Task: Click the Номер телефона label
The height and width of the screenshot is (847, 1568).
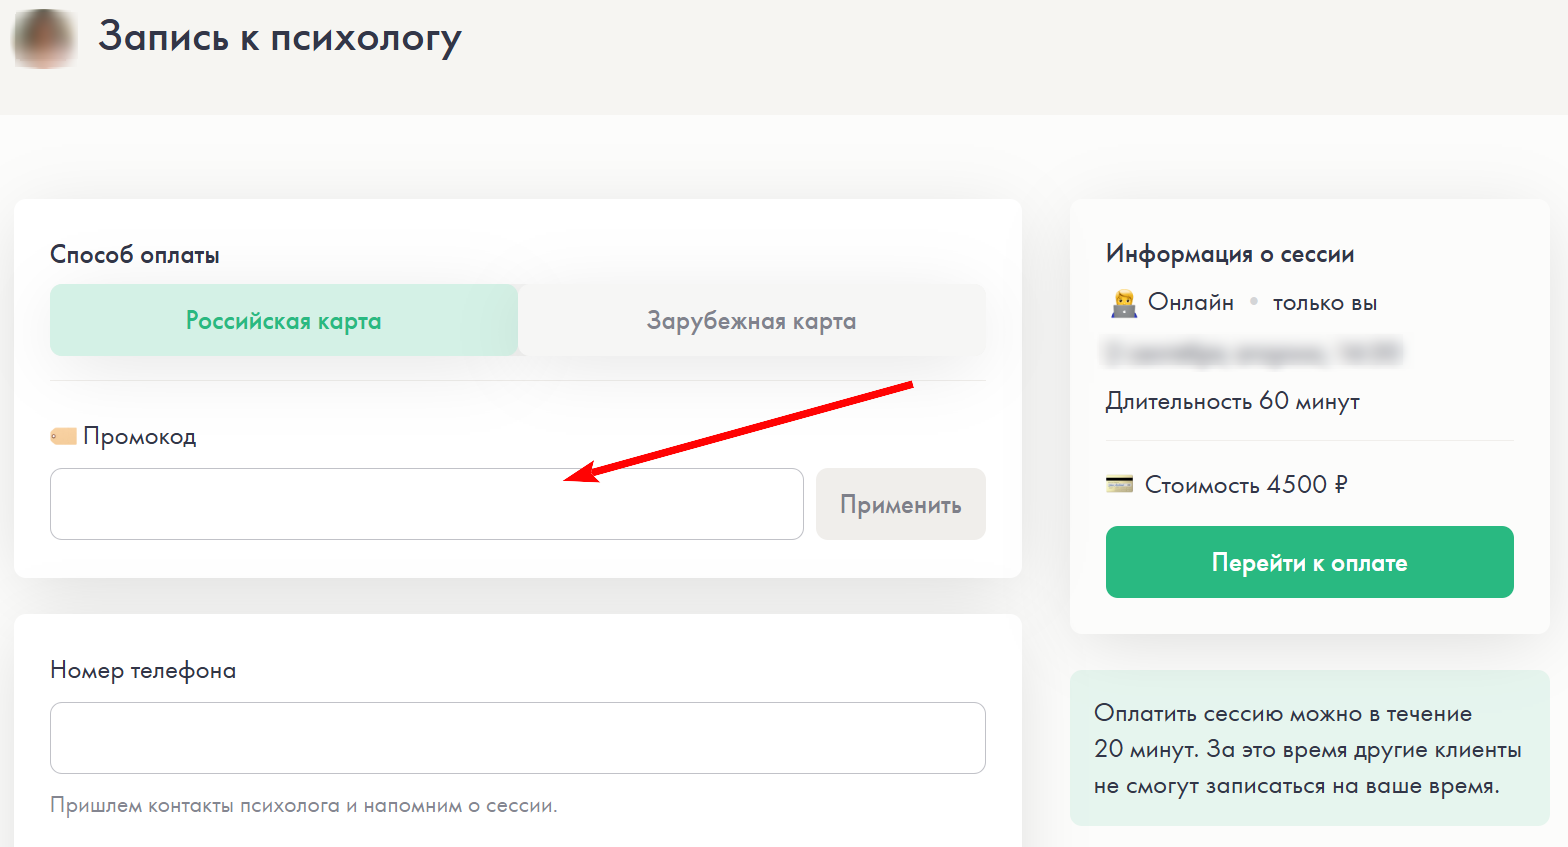Action: (x=143, y=671)
